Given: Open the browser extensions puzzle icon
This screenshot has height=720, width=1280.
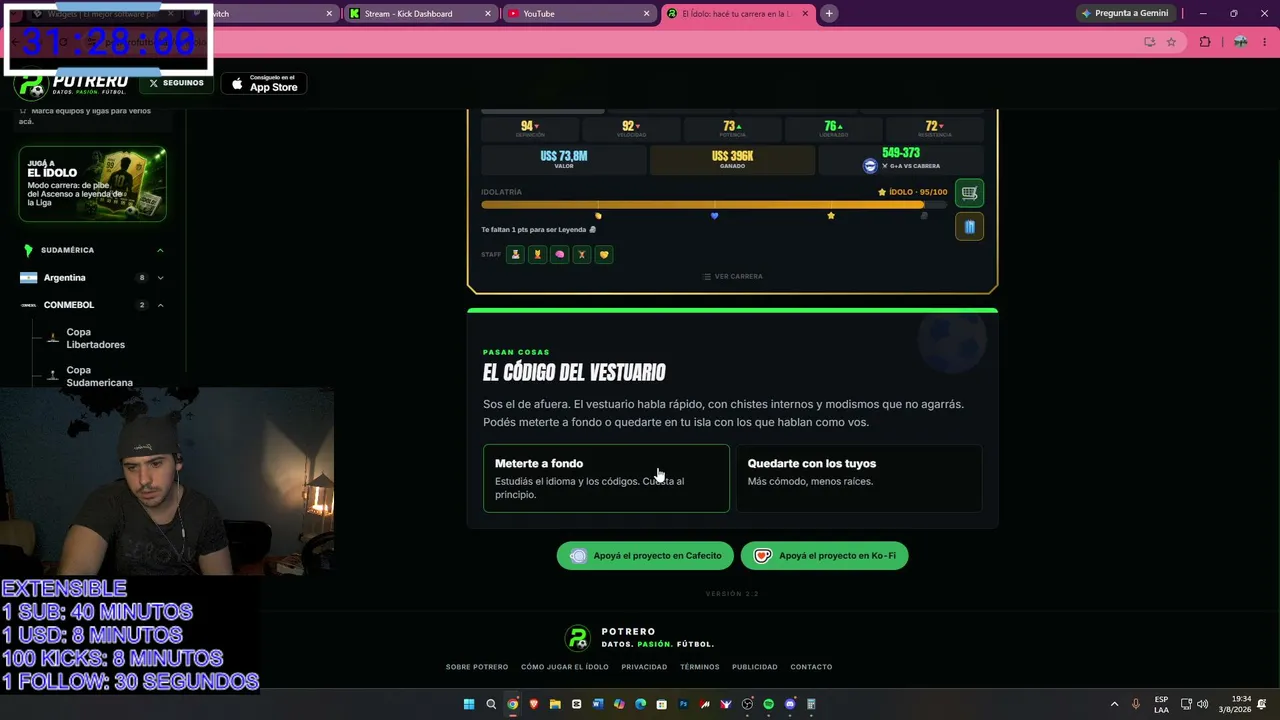Looking at the screenshot, I should [1205, 42].
